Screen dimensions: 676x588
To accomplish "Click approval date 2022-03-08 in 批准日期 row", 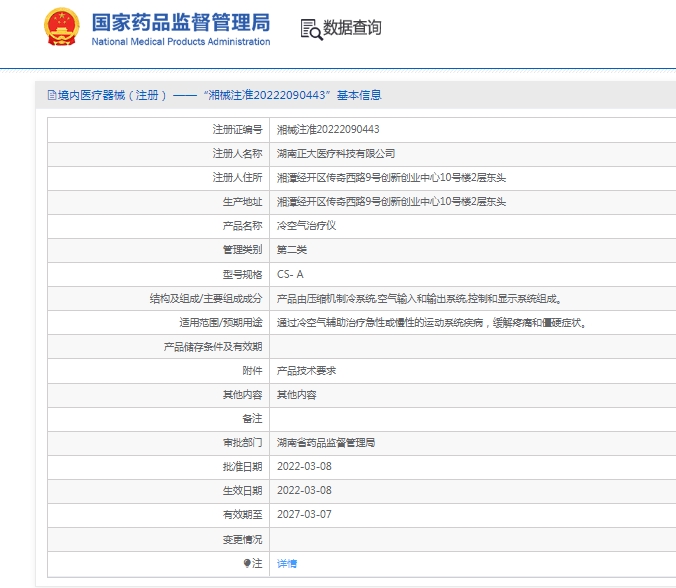I will click(304, 466).
